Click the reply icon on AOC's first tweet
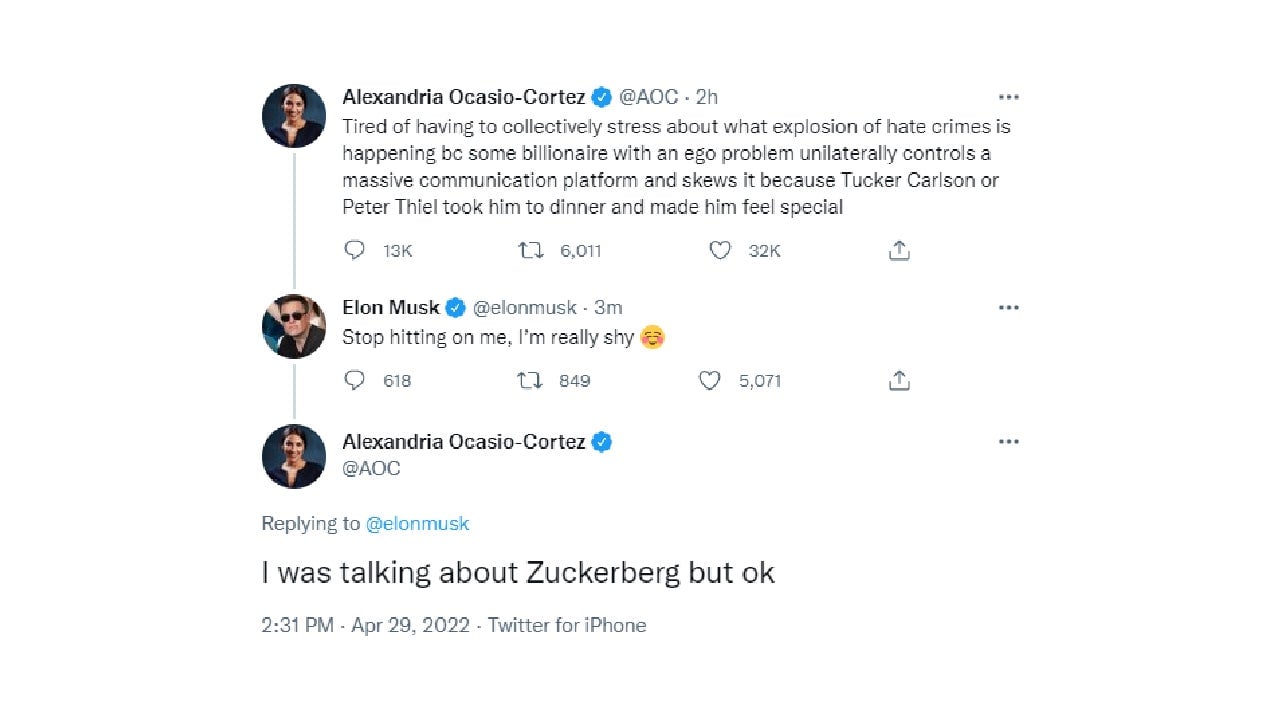The width and height of the screenshot is (1280, 720). tap(354, 251)
